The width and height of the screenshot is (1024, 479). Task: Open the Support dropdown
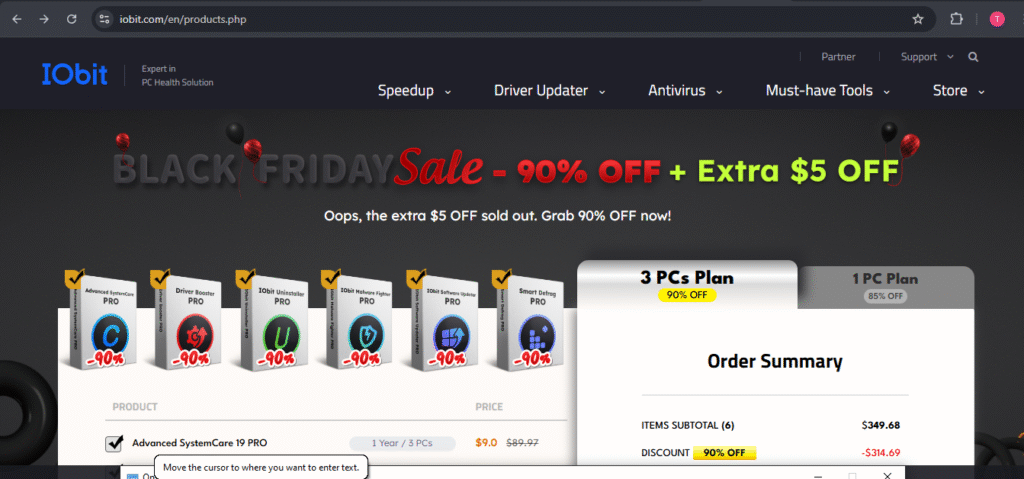(x=927, y=57)
